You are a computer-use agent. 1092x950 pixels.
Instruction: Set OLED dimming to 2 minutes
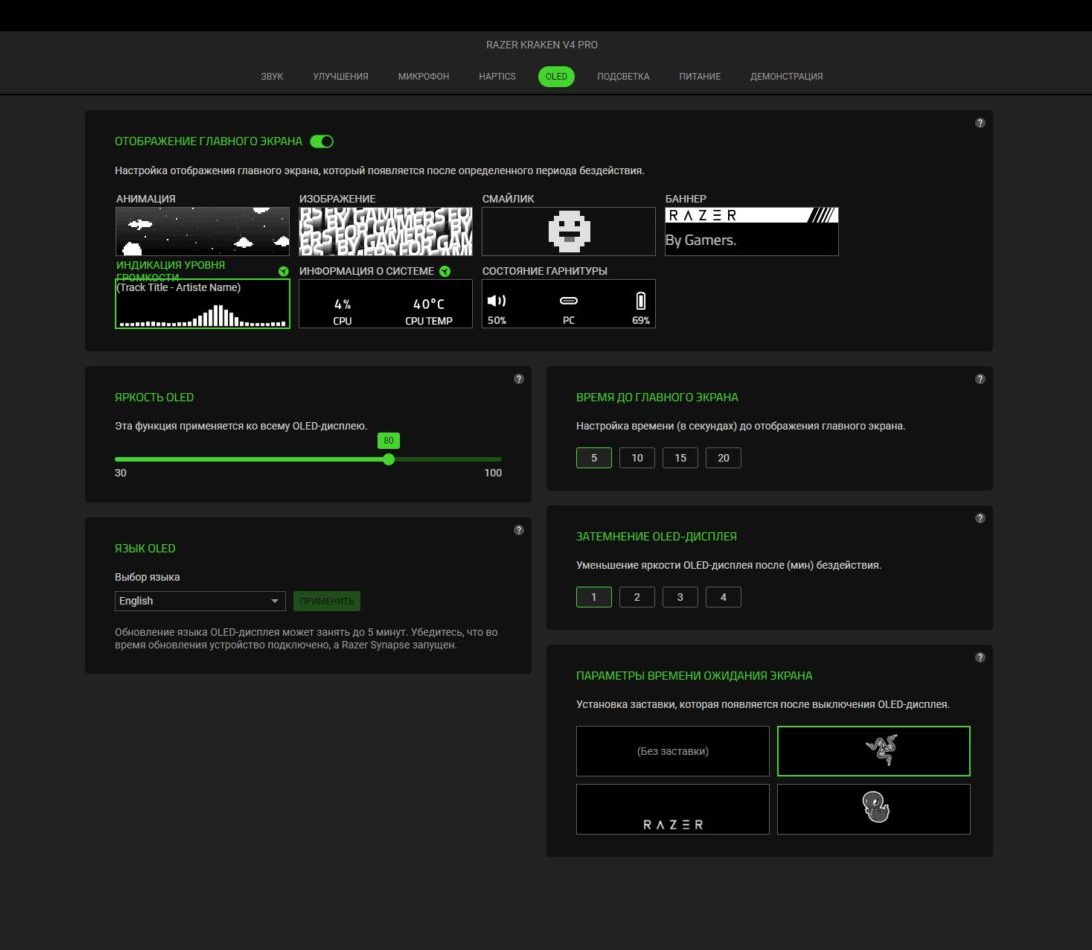click(x=637, y=597)
